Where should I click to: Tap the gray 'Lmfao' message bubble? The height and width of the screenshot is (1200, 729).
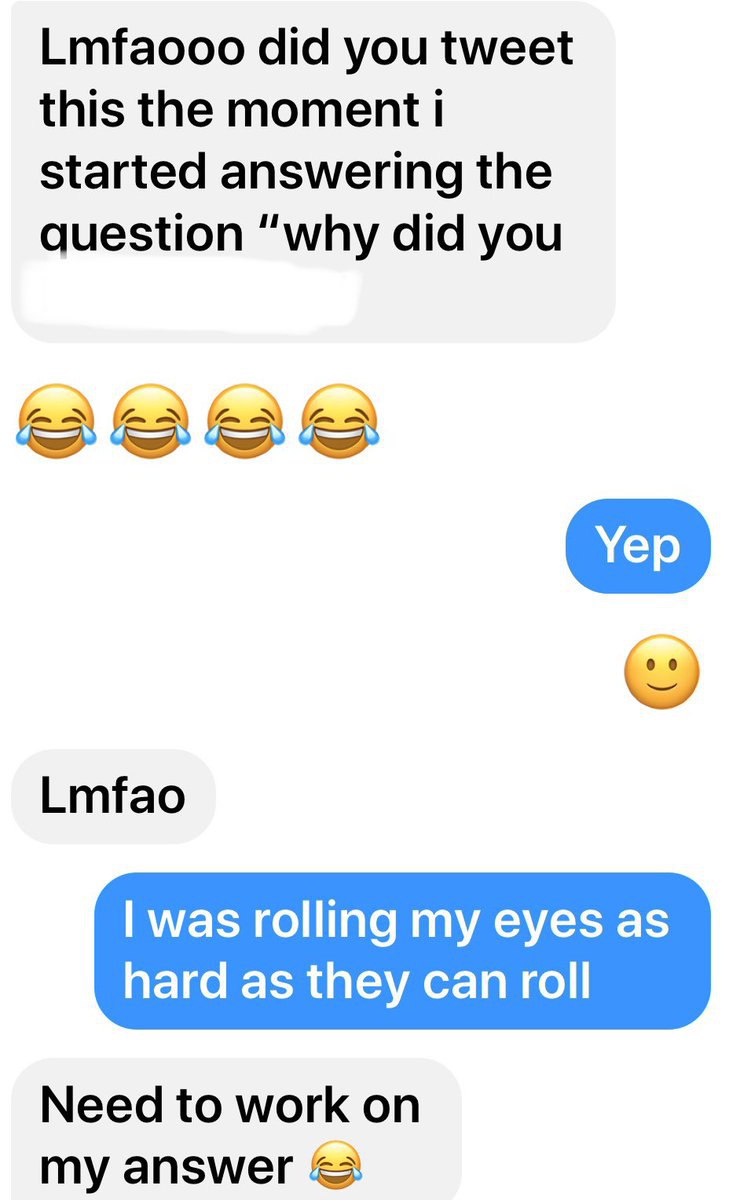(113, 796)
